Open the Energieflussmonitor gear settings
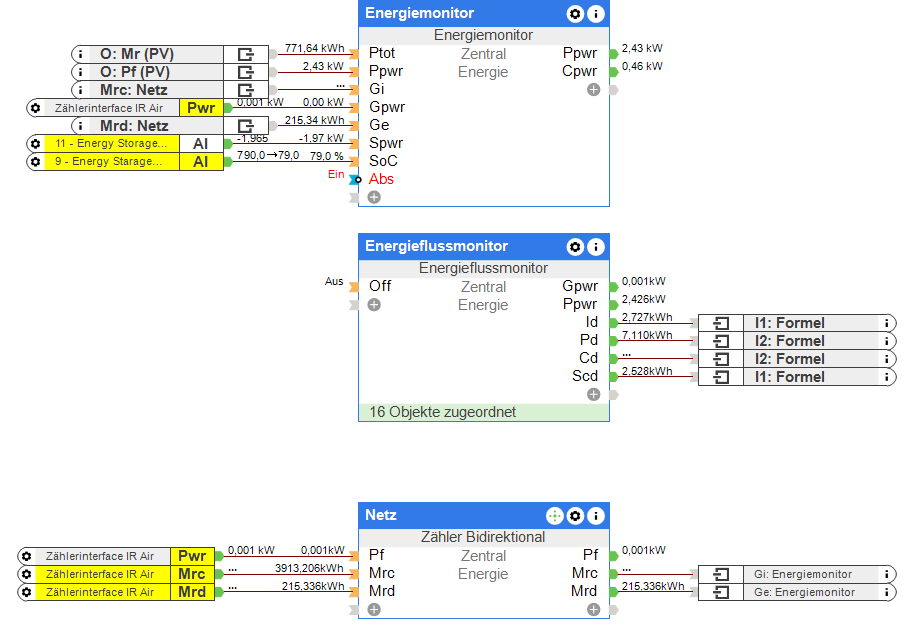The height and width of the screenshot is (644, 923). click(x=575, y=247)
